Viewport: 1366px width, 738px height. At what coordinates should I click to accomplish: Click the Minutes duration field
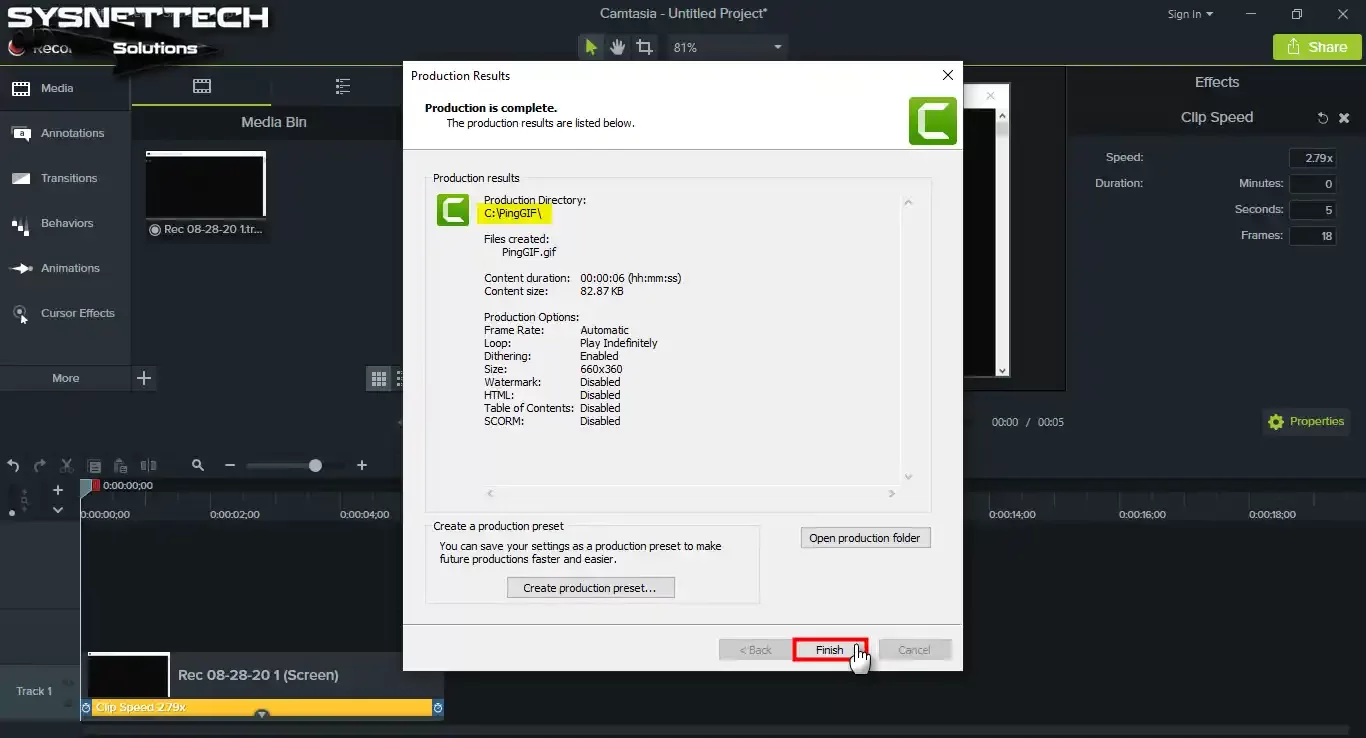click(x=1313, y=184)
